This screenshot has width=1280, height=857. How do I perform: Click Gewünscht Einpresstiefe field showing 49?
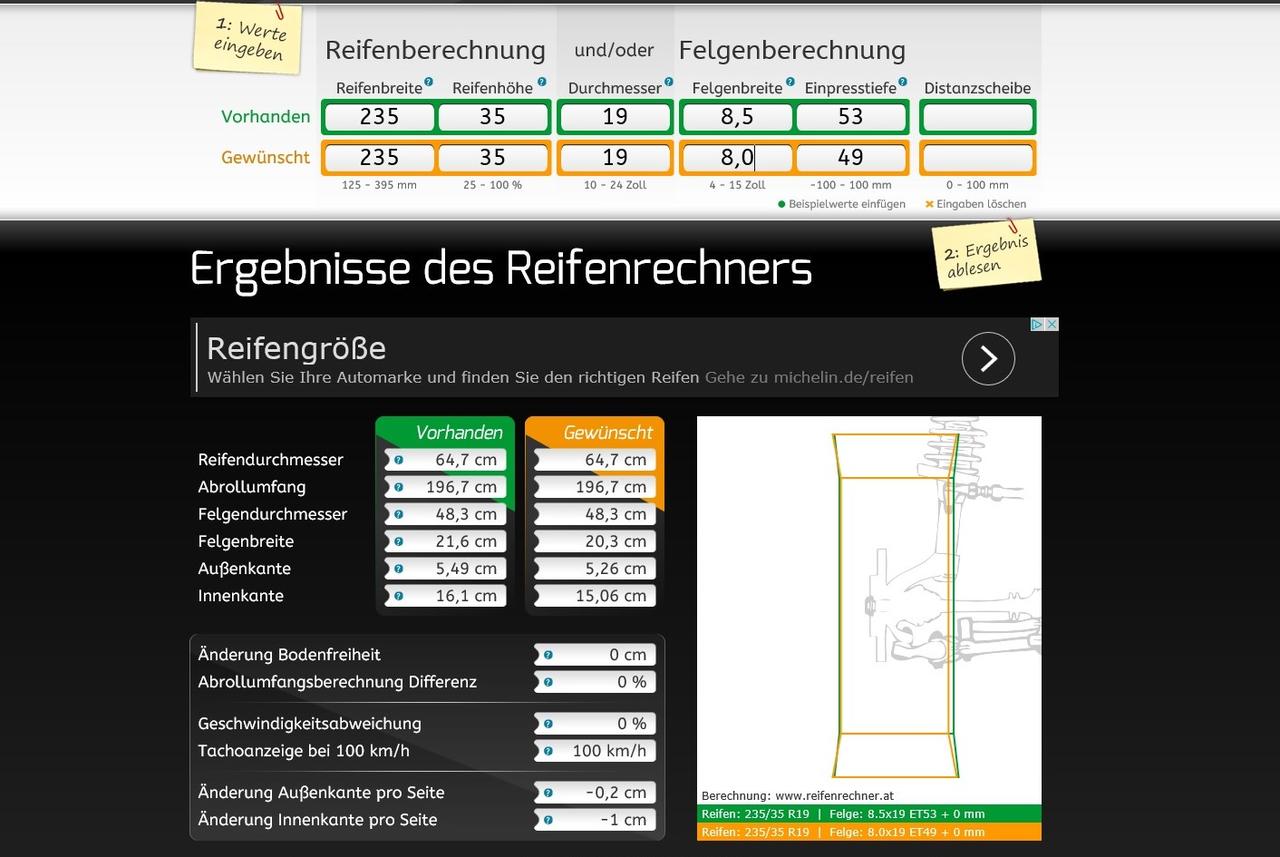850,158
